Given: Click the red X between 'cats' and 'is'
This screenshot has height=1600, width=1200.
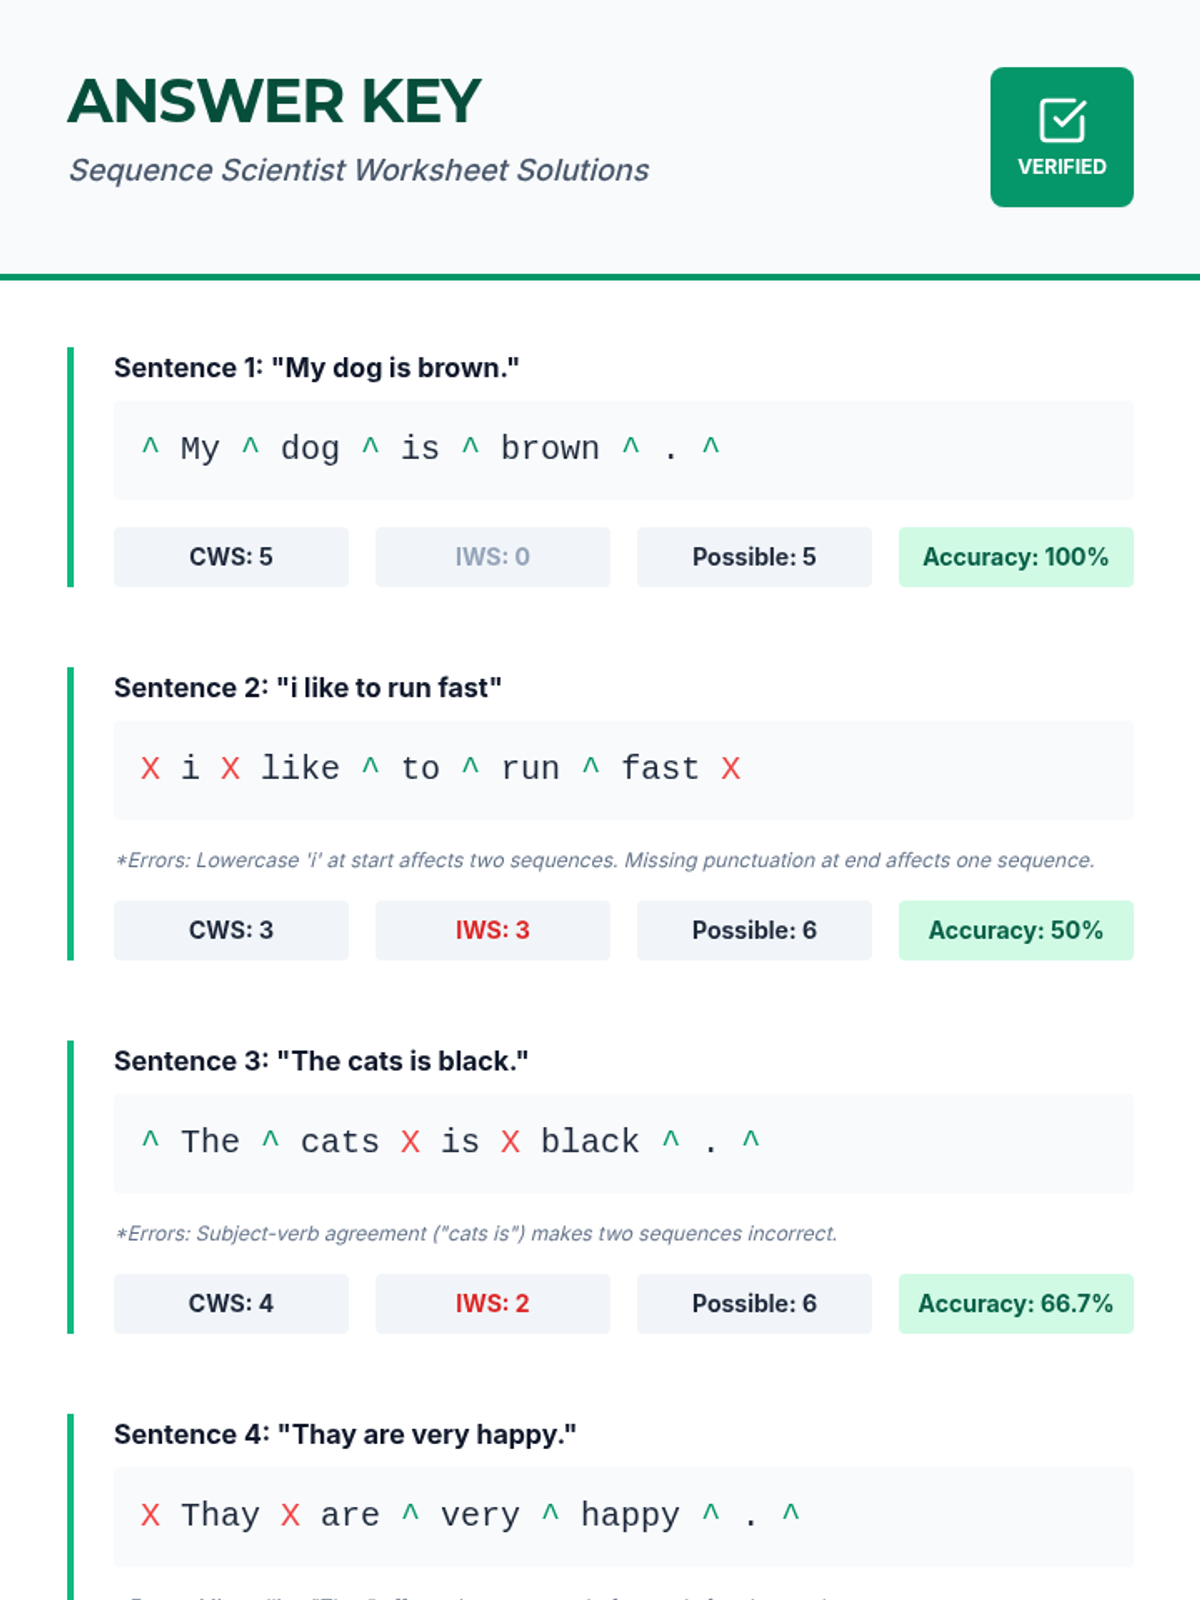Looking at the screenshot, I should tap(410, 1141).
